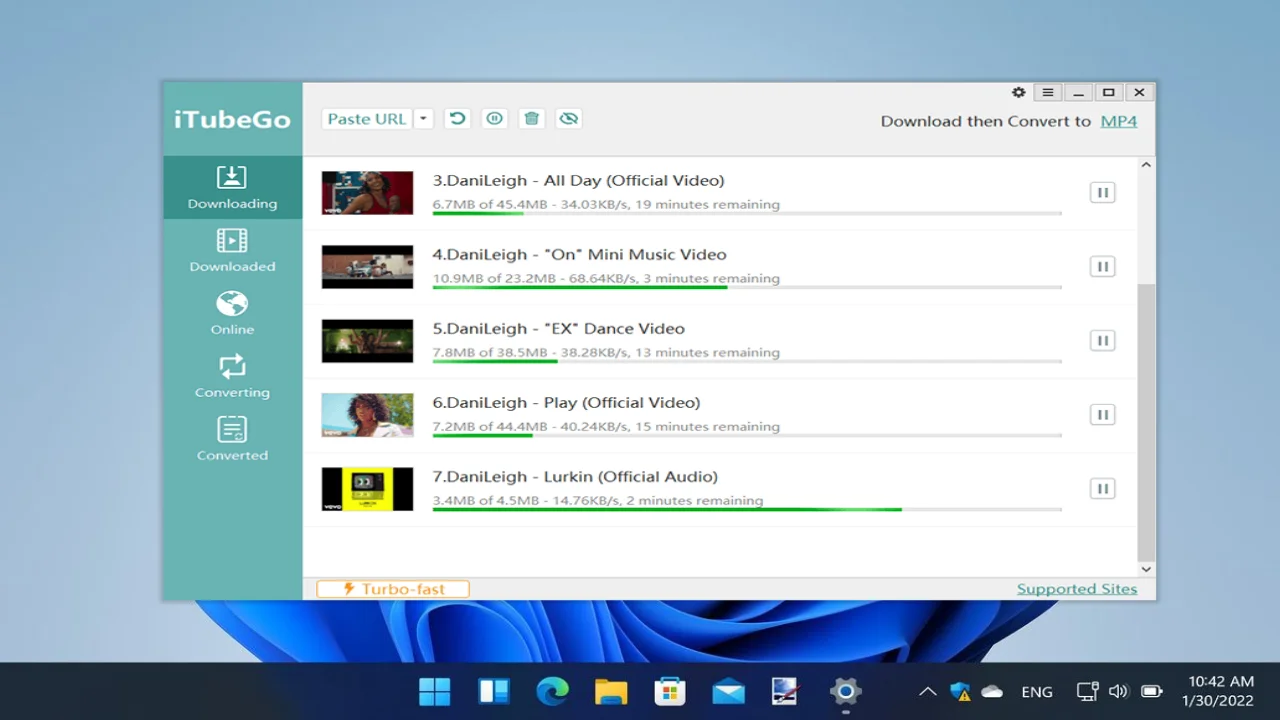
Task: Click the scroll up arrow of list
Action: (1146, 165)
